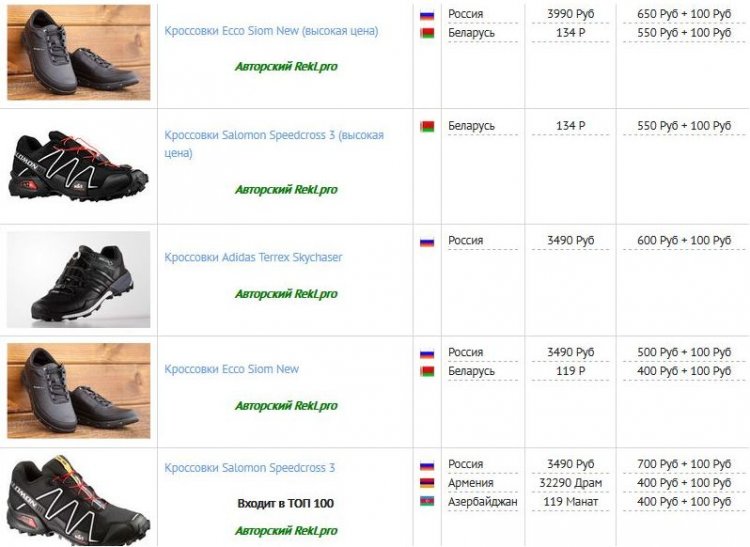This screenshot has width=750, height=547.
Task: Click the Salomon Speedcross 3 (высокая цена) product image
Action: click(79, 166)
